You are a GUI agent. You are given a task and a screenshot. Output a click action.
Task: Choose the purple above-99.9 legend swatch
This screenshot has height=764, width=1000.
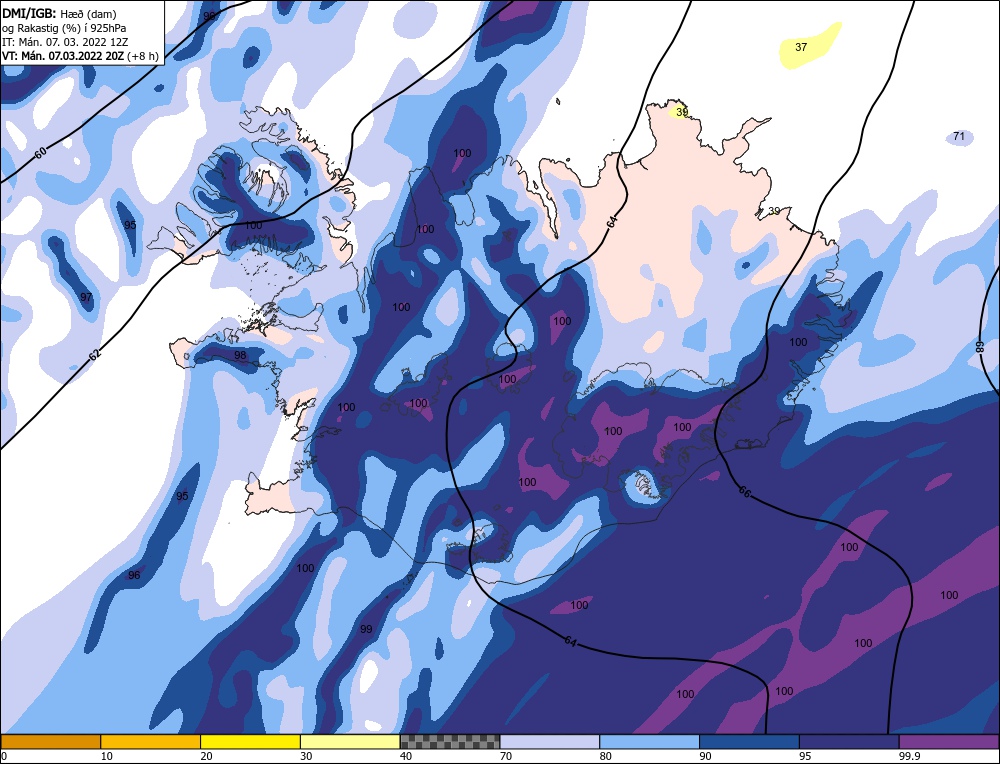point(949,741)
